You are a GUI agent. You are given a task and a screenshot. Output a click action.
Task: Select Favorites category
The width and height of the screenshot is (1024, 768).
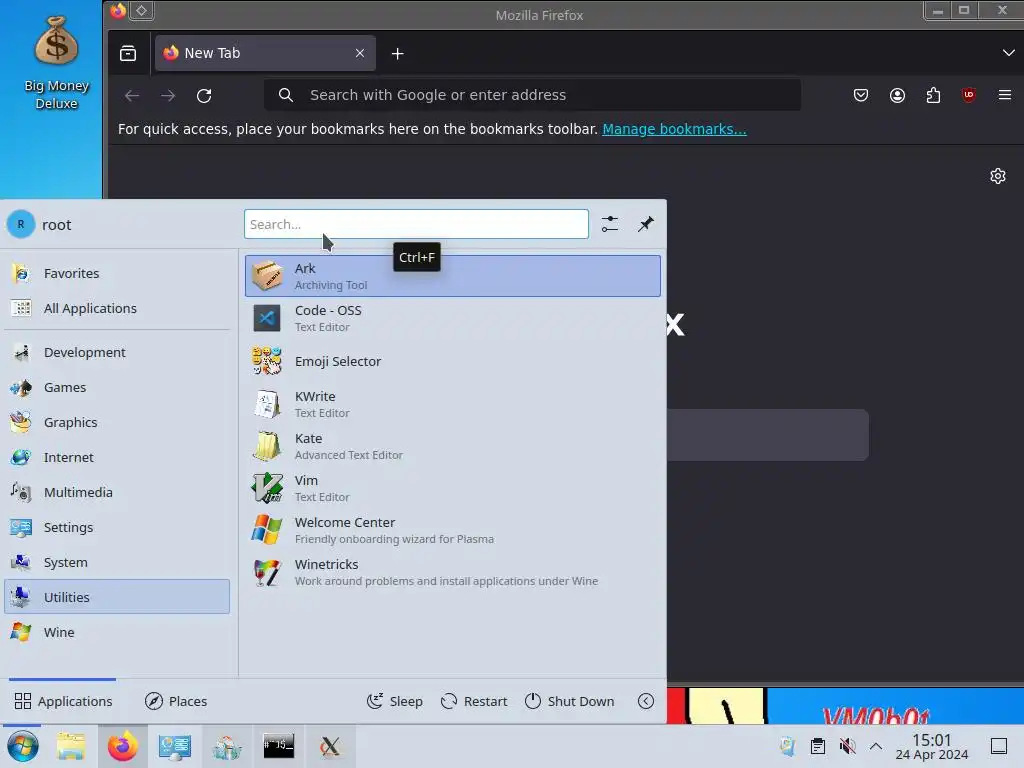[x=117, y=273]
